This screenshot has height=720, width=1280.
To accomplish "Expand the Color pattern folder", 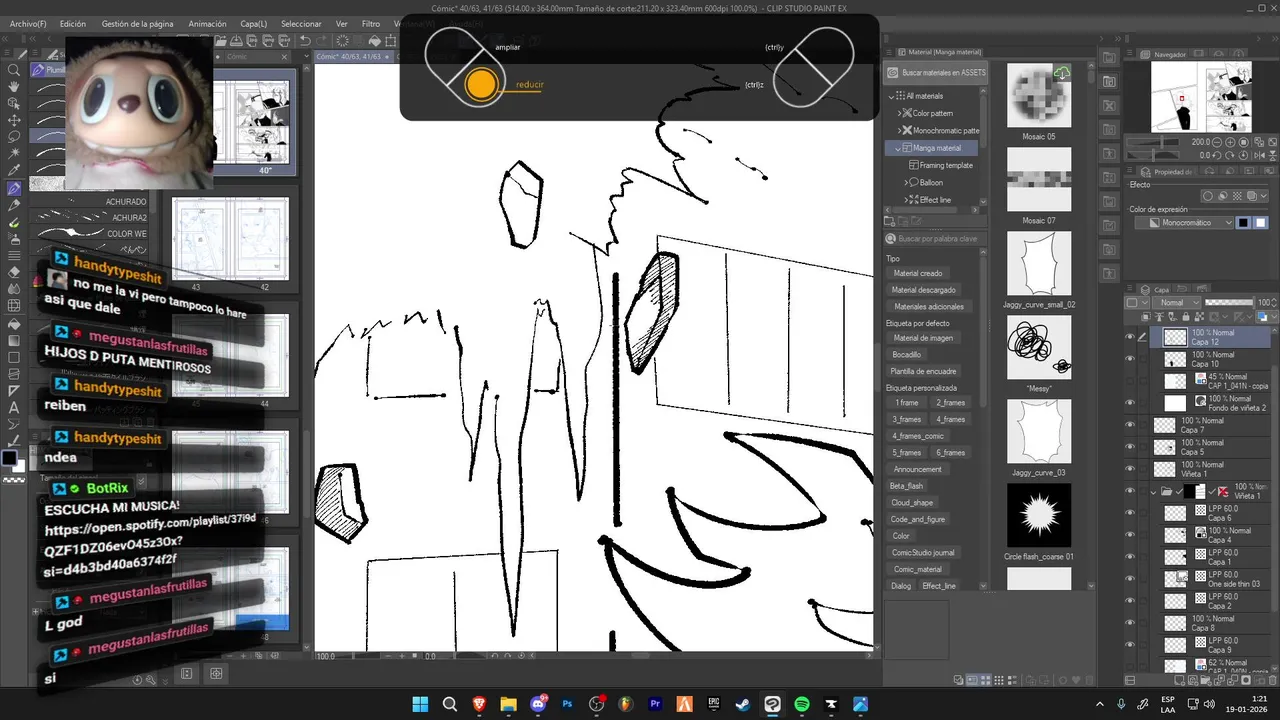I will (x=899, y=113).
